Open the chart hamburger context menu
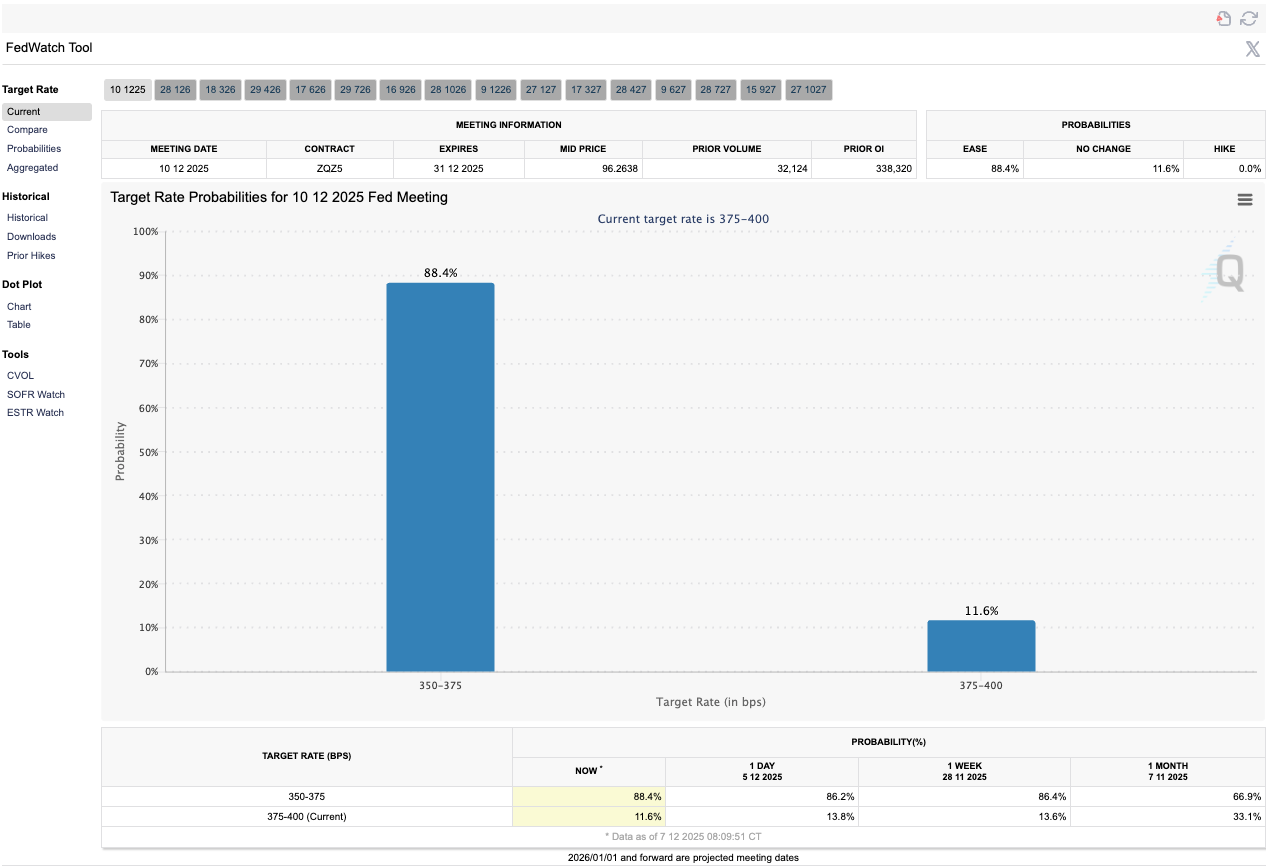This screenshot has width=1266, height=867. [1245, 199]
